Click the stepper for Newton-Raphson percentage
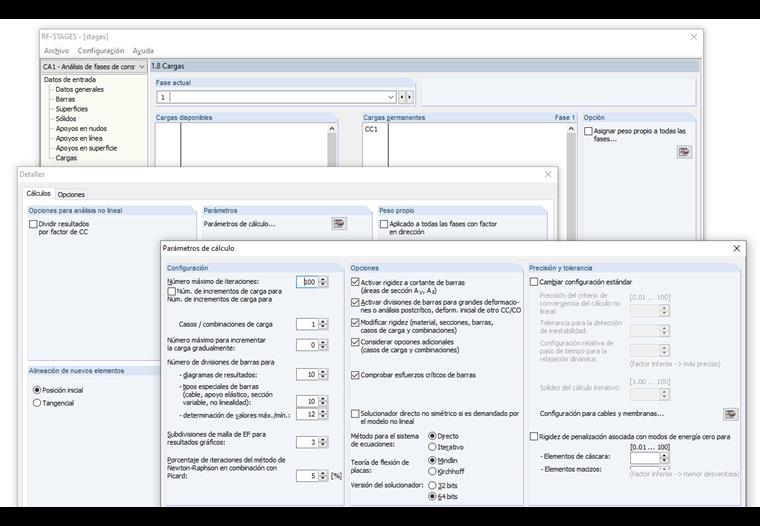 (x=323, y=476)
